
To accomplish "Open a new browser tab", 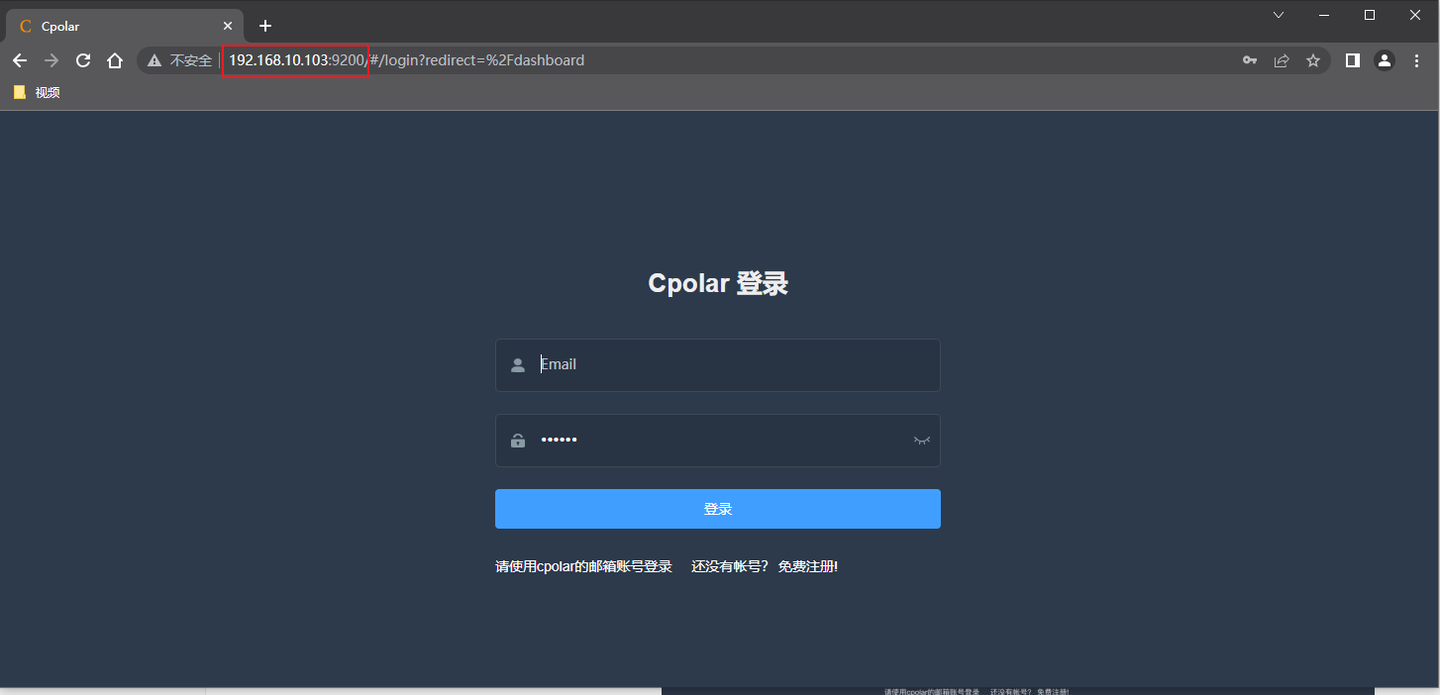I will [x=265, y=26].
